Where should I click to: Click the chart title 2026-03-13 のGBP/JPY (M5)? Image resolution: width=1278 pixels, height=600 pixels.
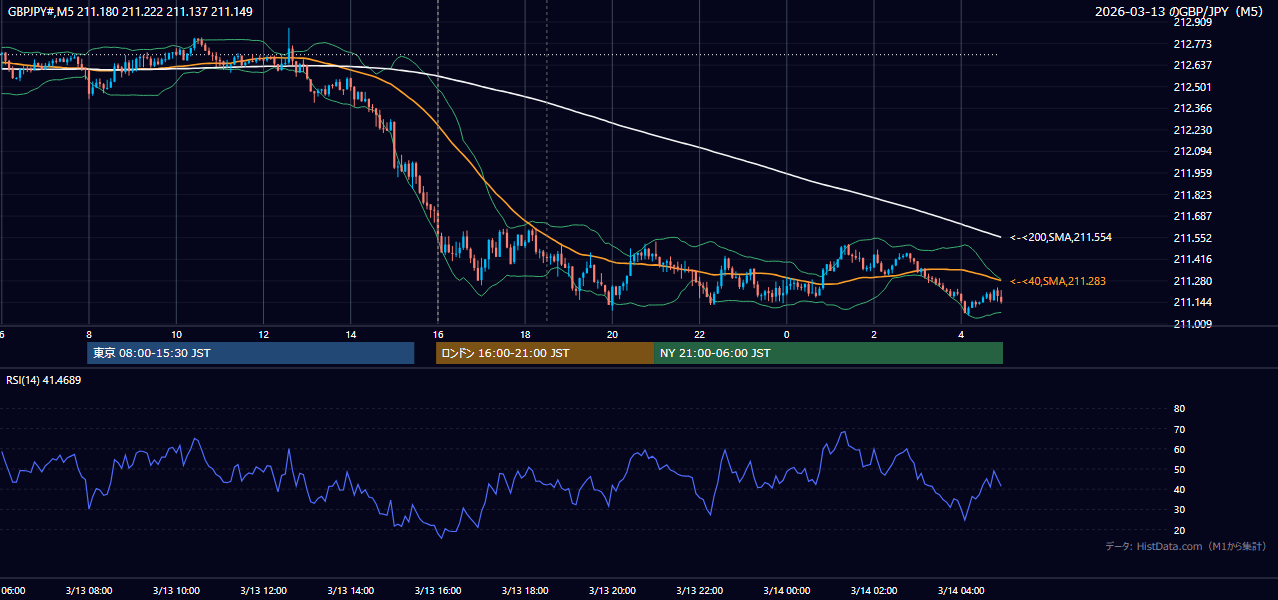pos(1180,12)
